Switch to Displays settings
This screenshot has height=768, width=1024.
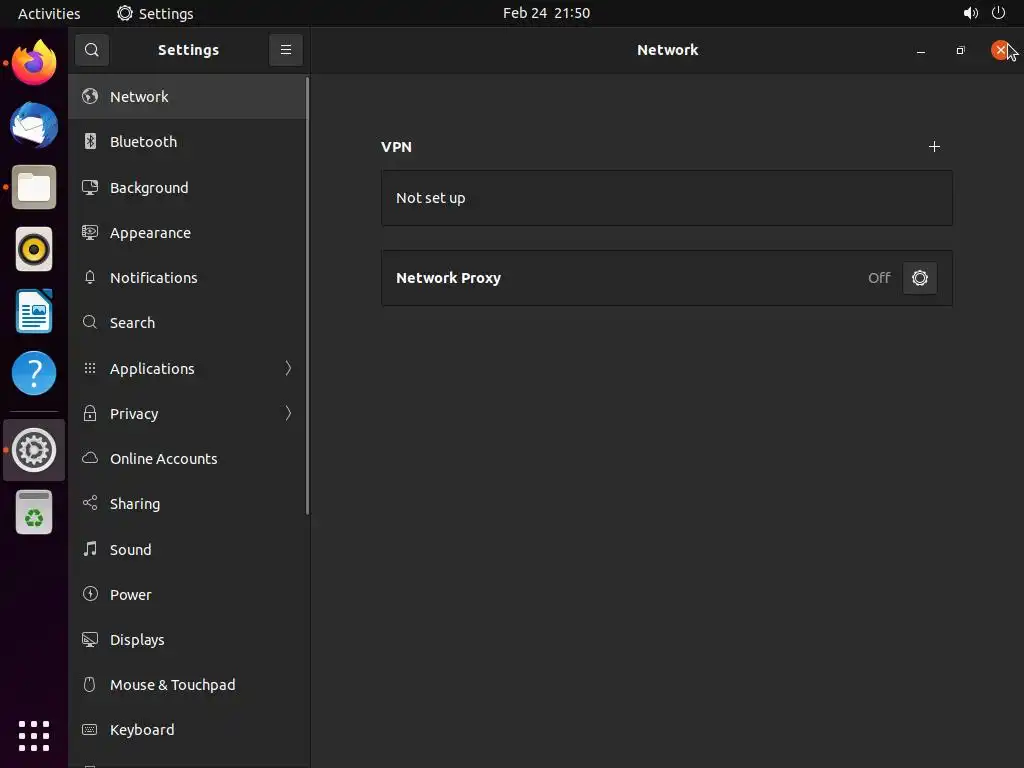(x=137, y=640)
